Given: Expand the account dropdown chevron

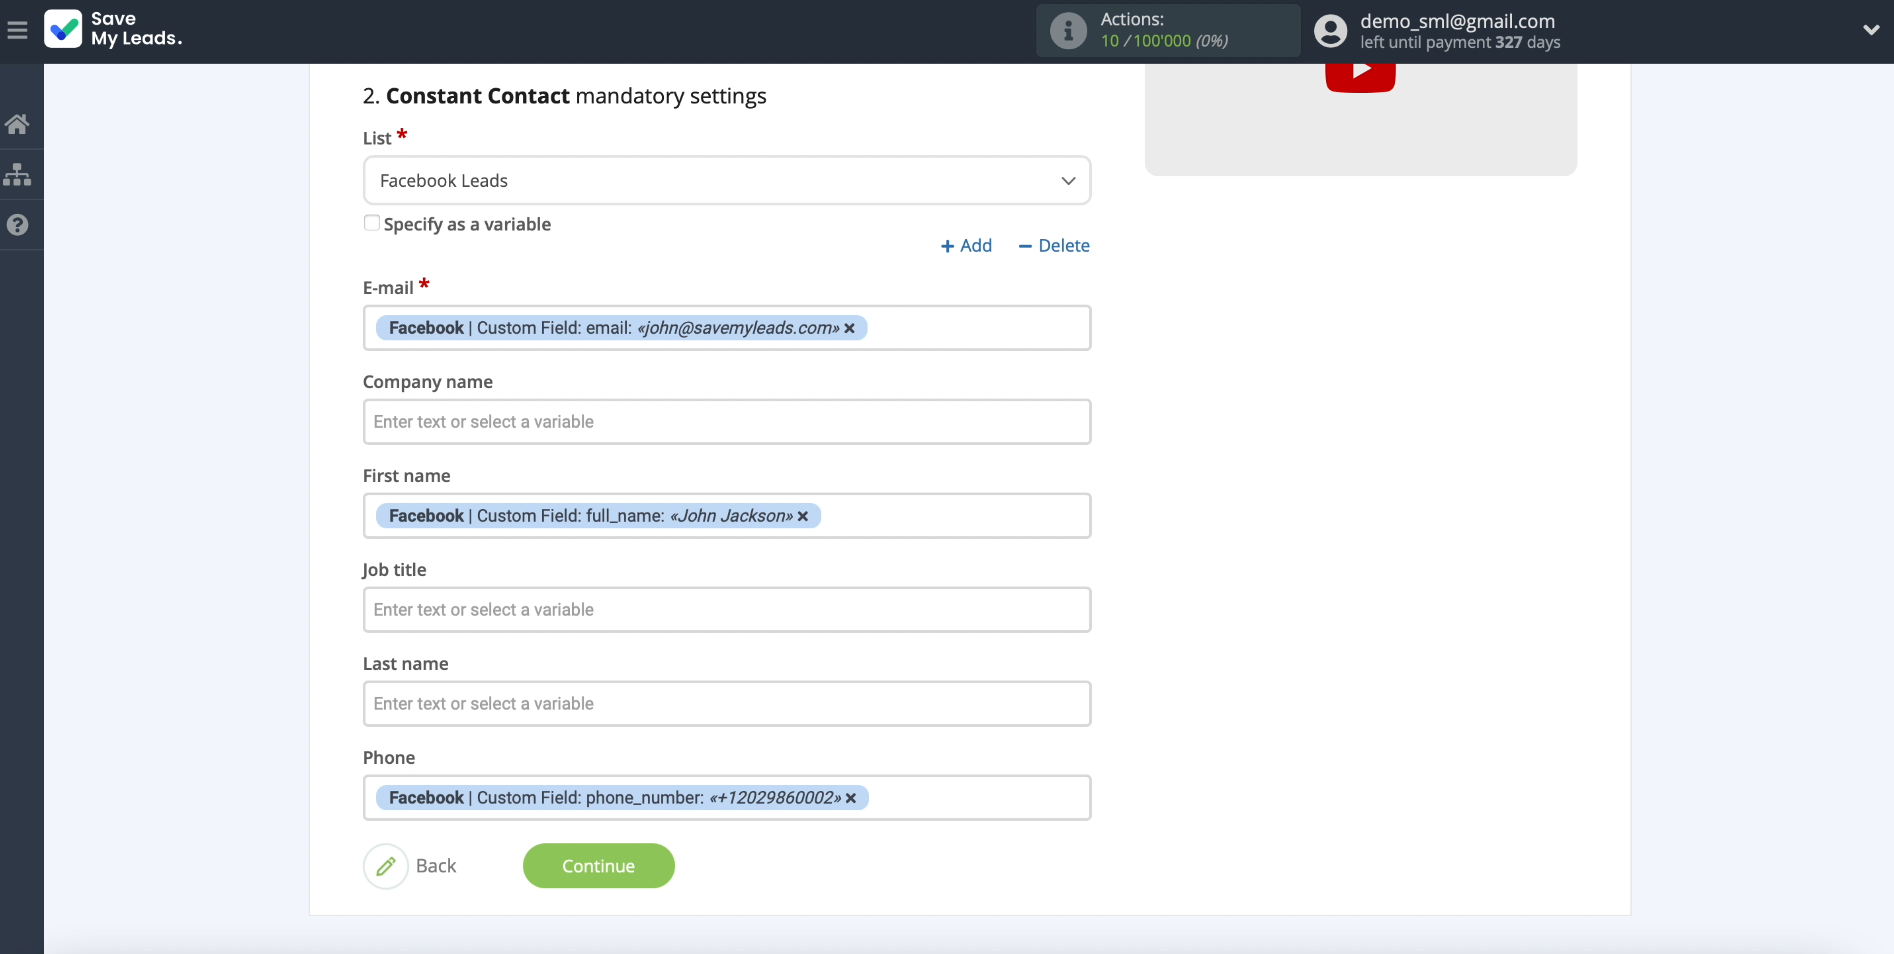Looking at the screenshot, I should pos(1871,30).
